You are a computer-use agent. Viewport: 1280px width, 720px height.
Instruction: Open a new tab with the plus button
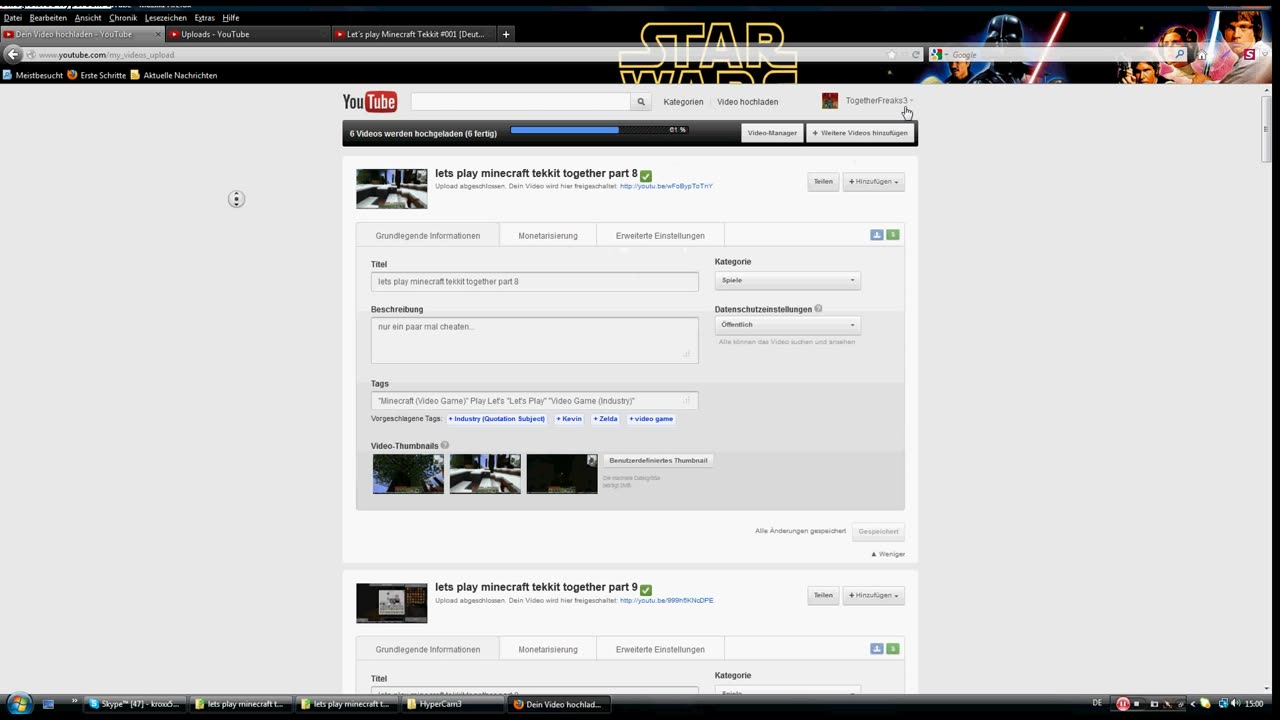coord(506,34)
